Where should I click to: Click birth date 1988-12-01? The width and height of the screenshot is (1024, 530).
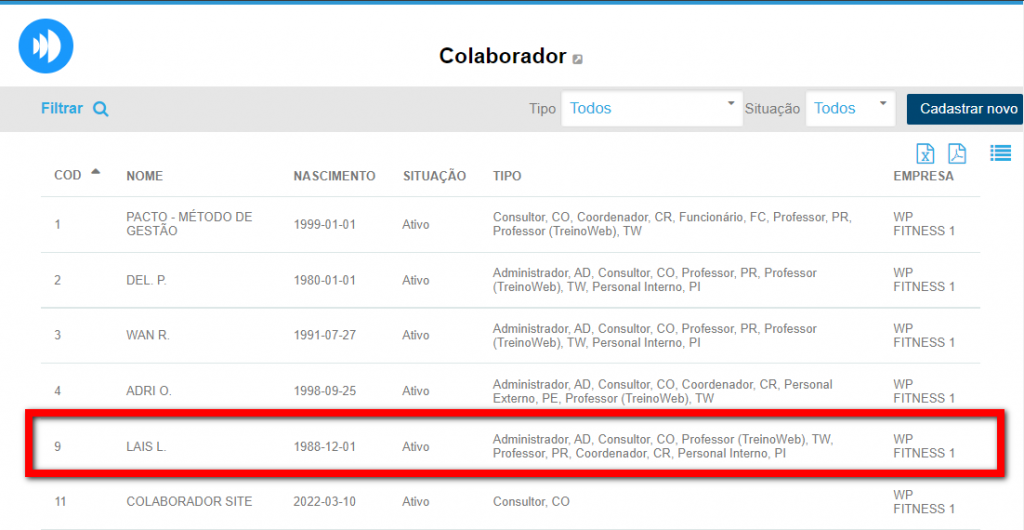click(325, 447)
